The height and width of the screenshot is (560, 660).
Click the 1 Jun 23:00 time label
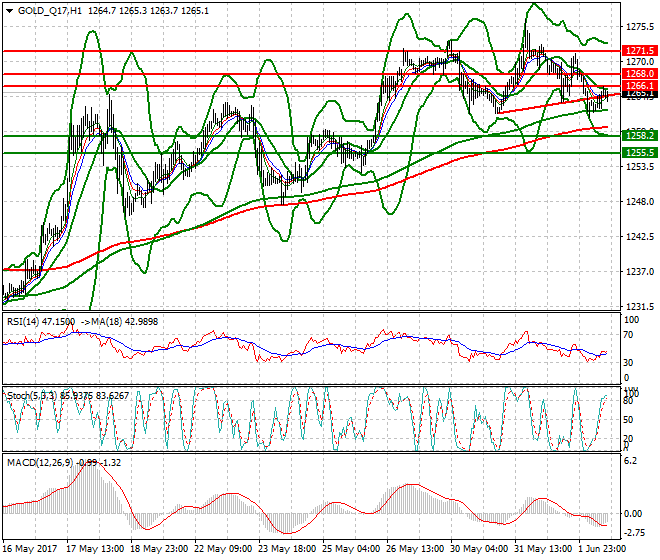coord(602,549)
